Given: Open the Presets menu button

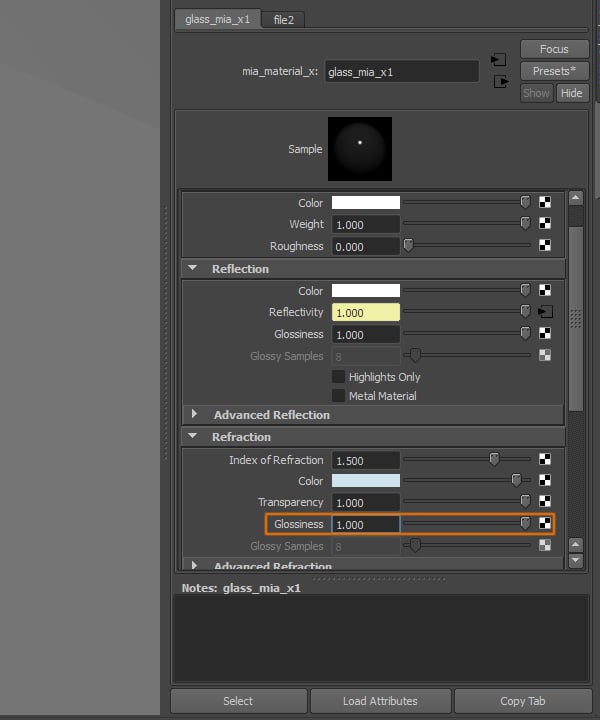Looking at the screenshot, I should pyautogui.click(x=553, y=71).
